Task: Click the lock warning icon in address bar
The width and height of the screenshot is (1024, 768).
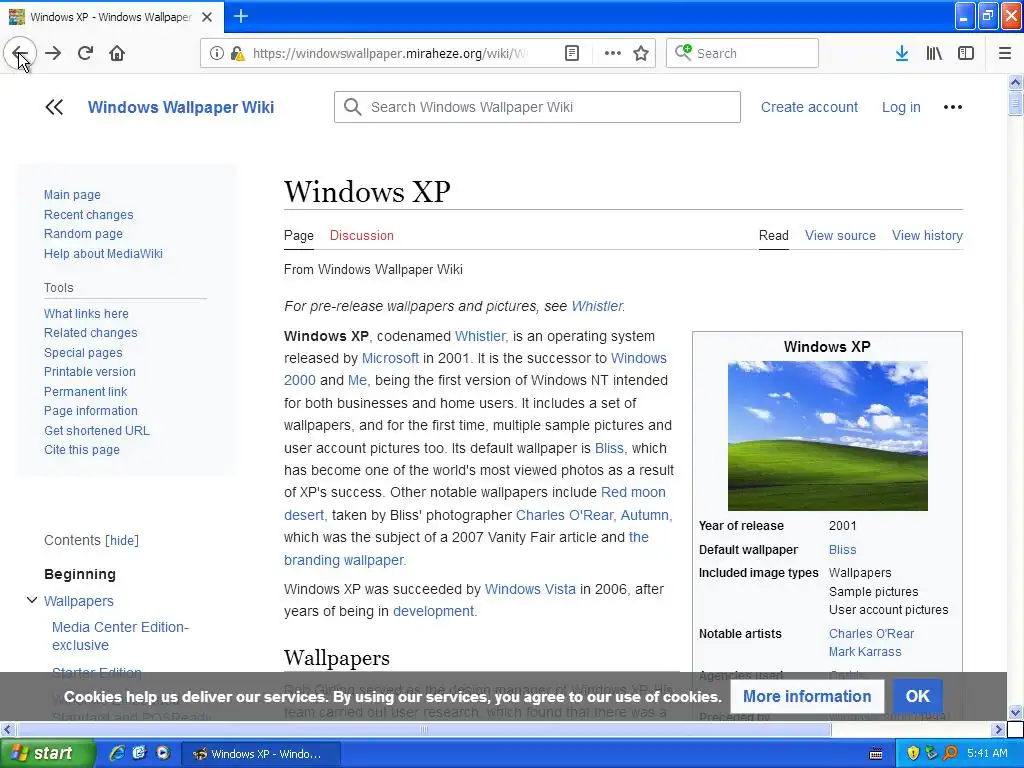Action: [x=237, y=53]
